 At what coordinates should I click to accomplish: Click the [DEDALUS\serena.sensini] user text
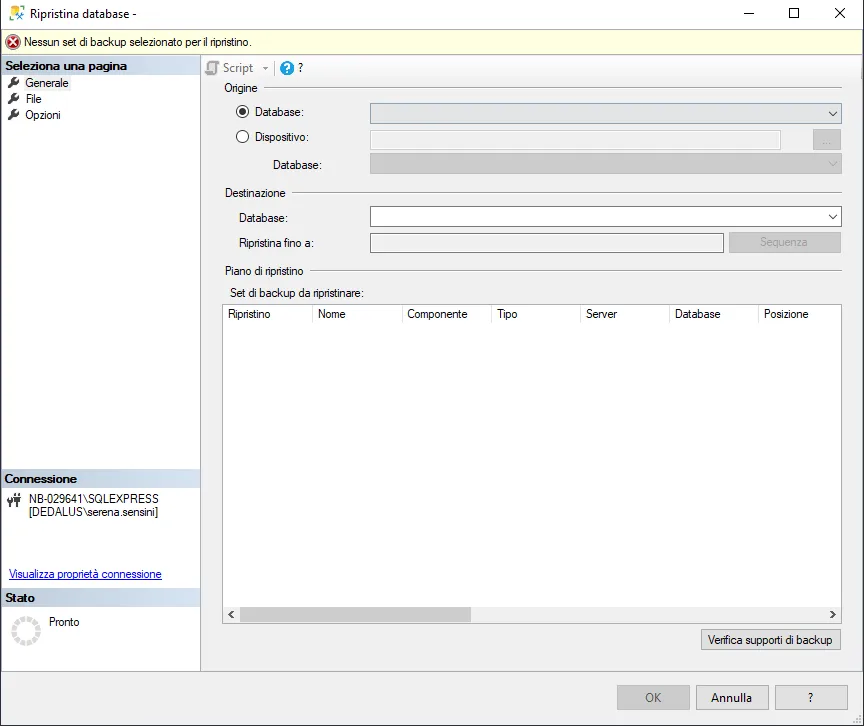coord(94,512)
